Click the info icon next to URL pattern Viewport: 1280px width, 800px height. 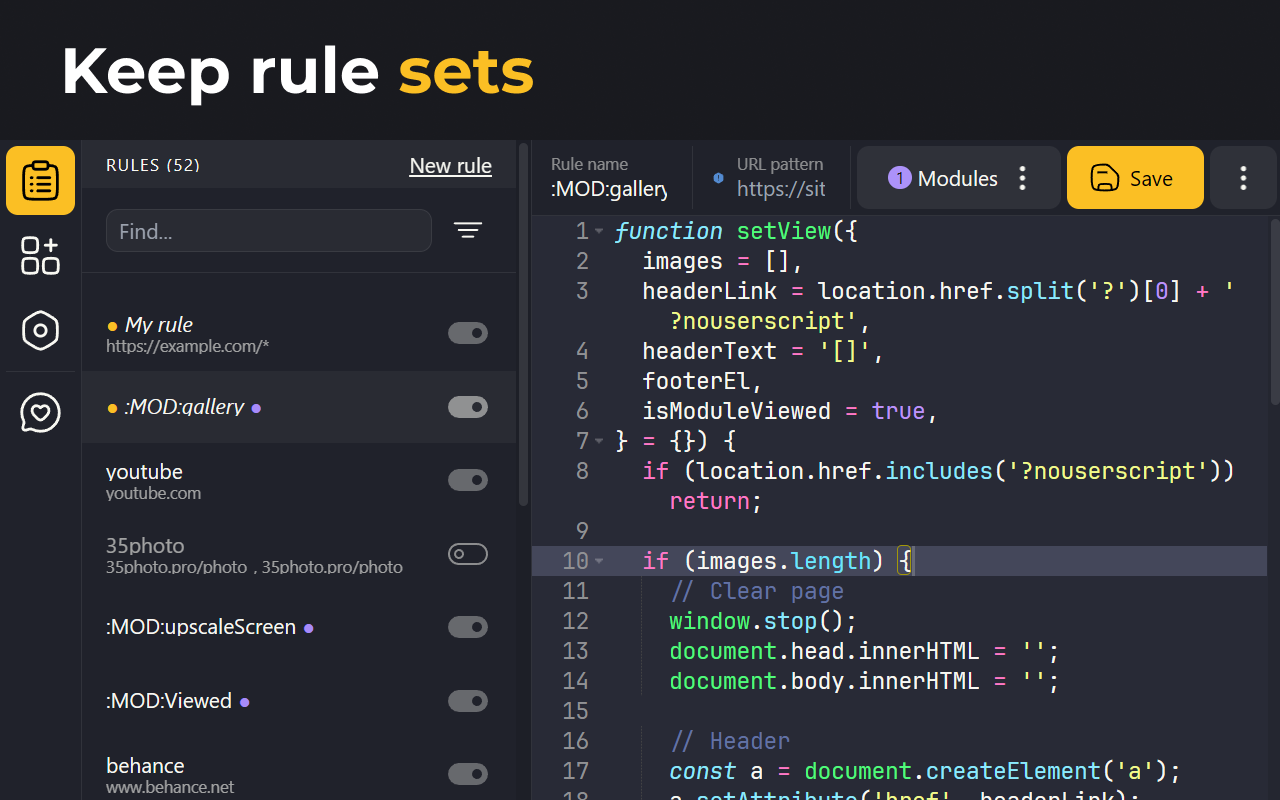coord(718,177)
